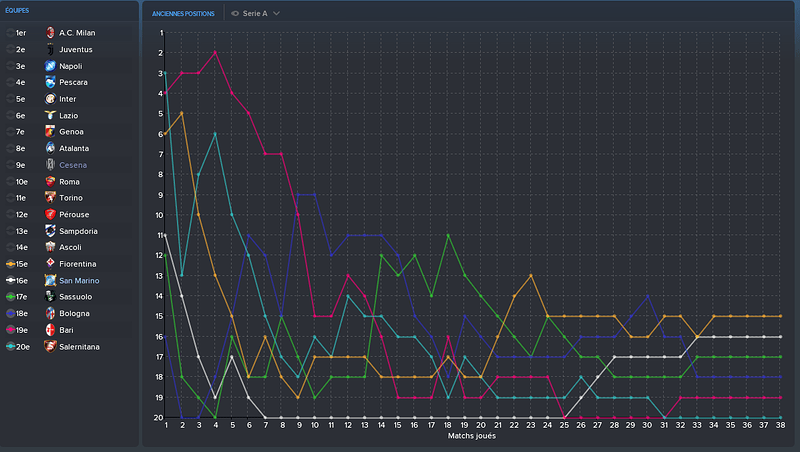The height and width of the screenshot is (452, 800).
Task: Click the Inter club crest
Action: pyautogui.click(x=50, y=99)
